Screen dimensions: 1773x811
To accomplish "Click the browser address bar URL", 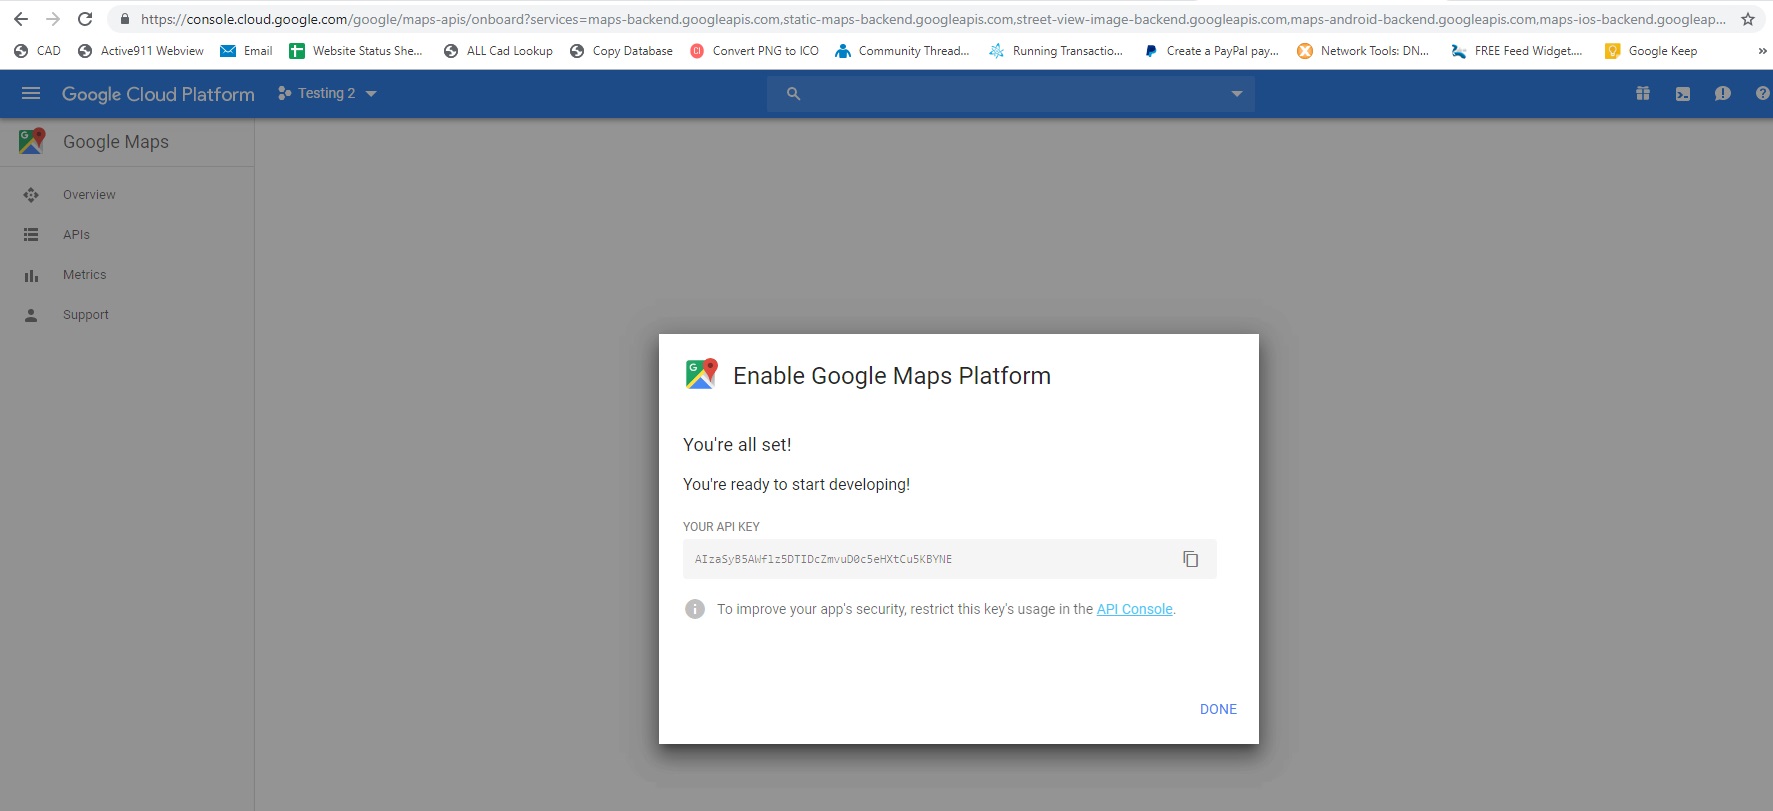I will (933, 19).
